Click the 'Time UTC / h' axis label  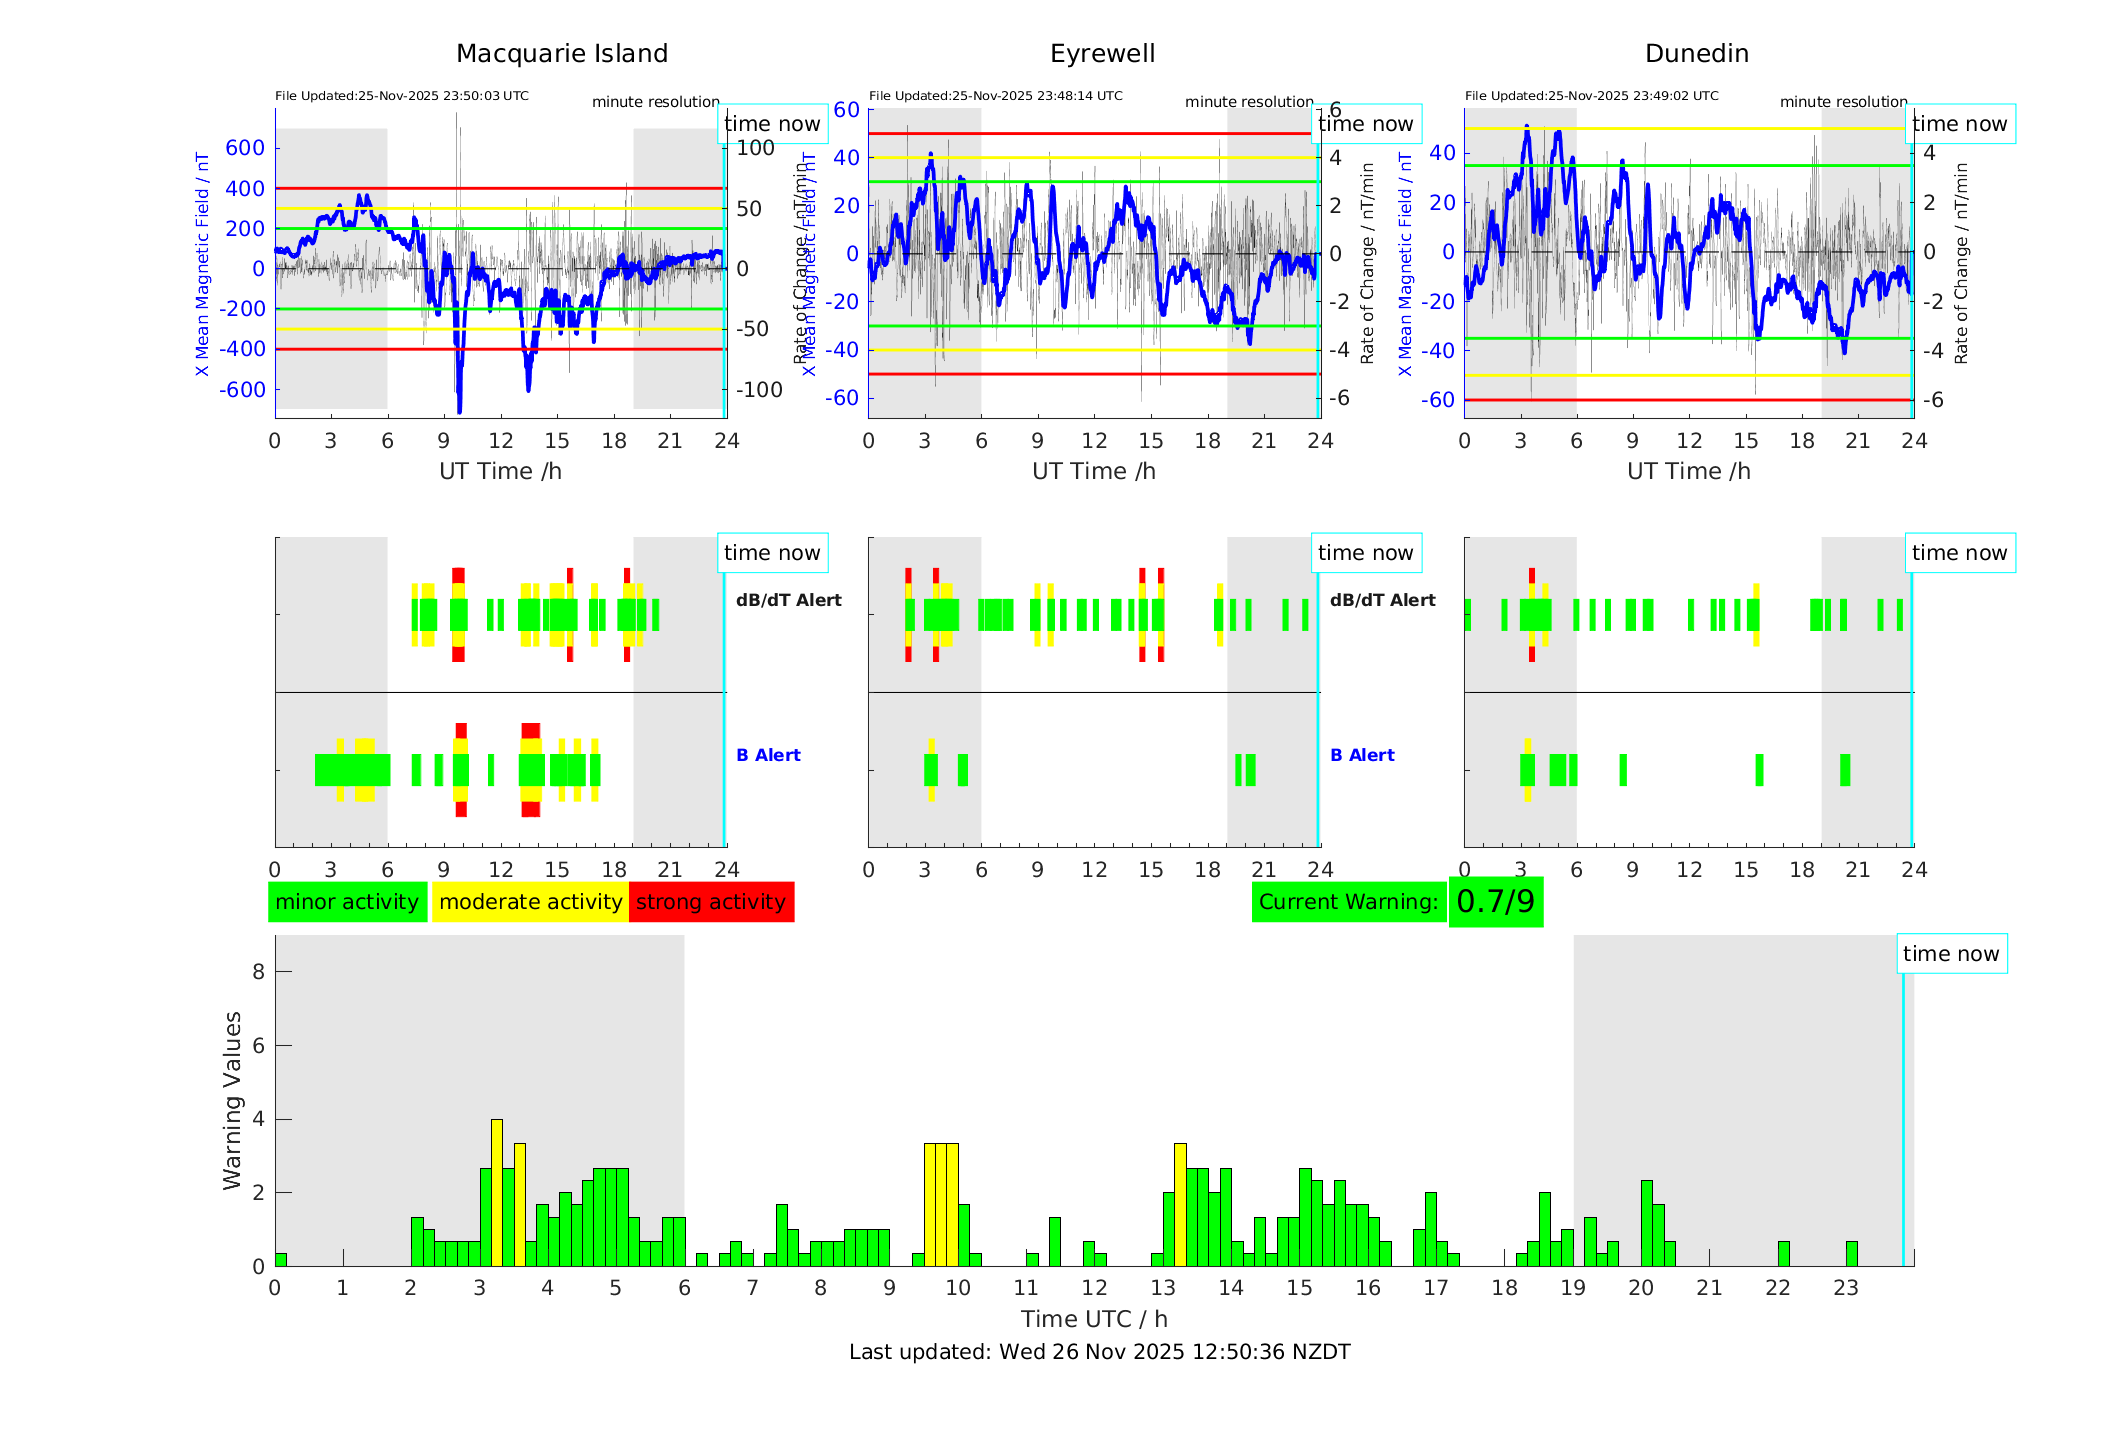coord(1094,1319)
